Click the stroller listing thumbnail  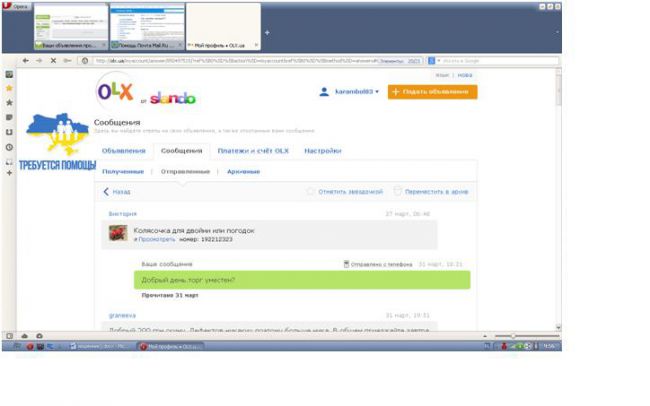pos(118,232)
